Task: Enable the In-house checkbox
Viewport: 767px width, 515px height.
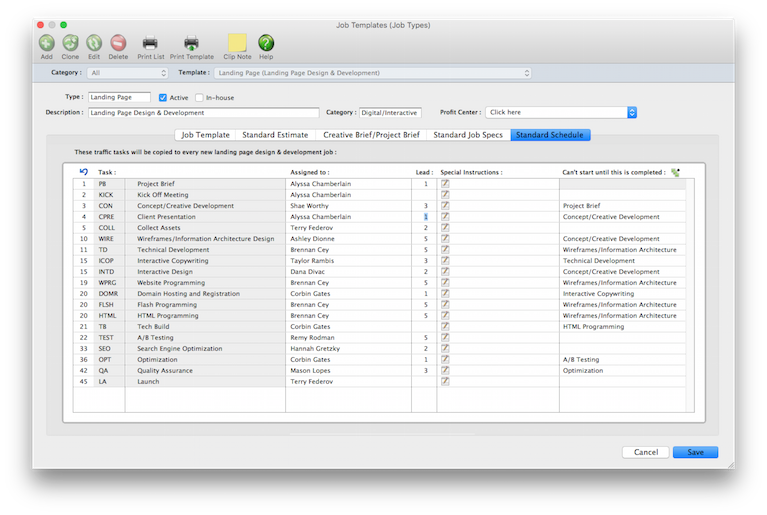Action: coord(199,98)
